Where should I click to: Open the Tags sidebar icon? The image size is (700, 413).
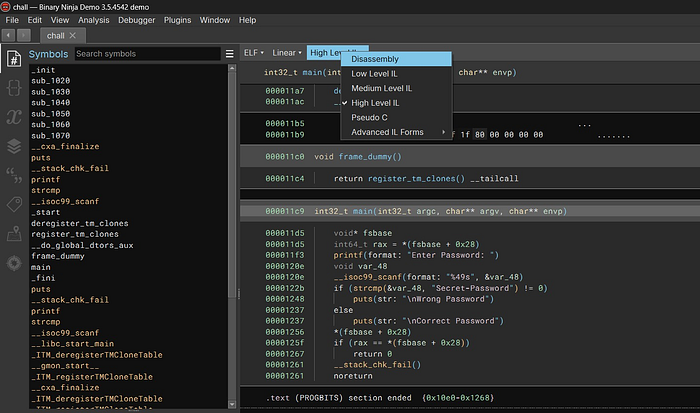pyautogui.click(x=14, y=204)
